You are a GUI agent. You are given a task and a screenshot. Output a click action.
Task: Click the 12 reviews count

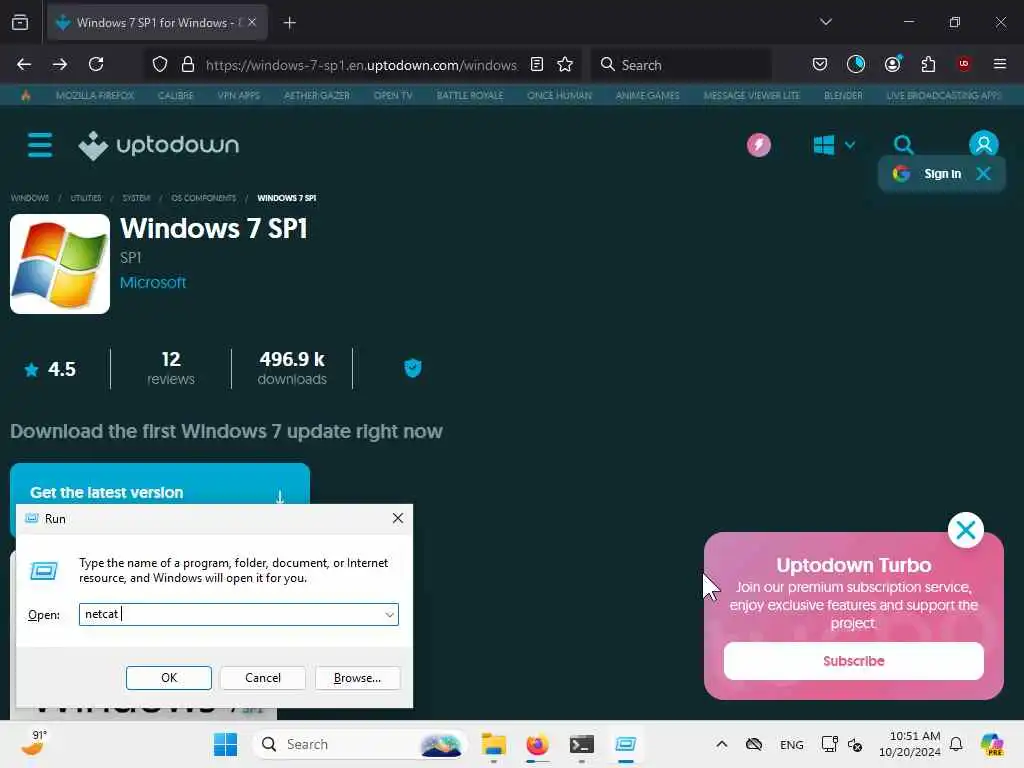coord(170,368)
